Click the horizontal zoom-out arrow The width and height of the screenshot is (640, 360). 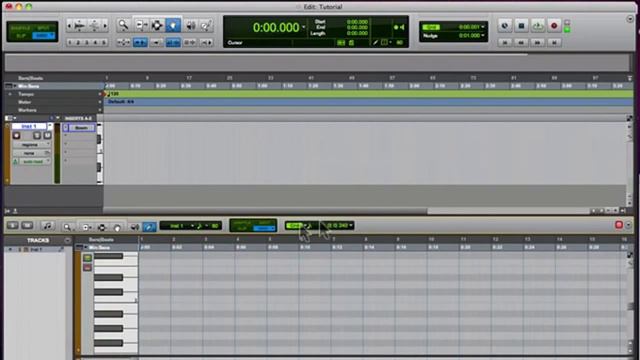[x=69, y=26]
